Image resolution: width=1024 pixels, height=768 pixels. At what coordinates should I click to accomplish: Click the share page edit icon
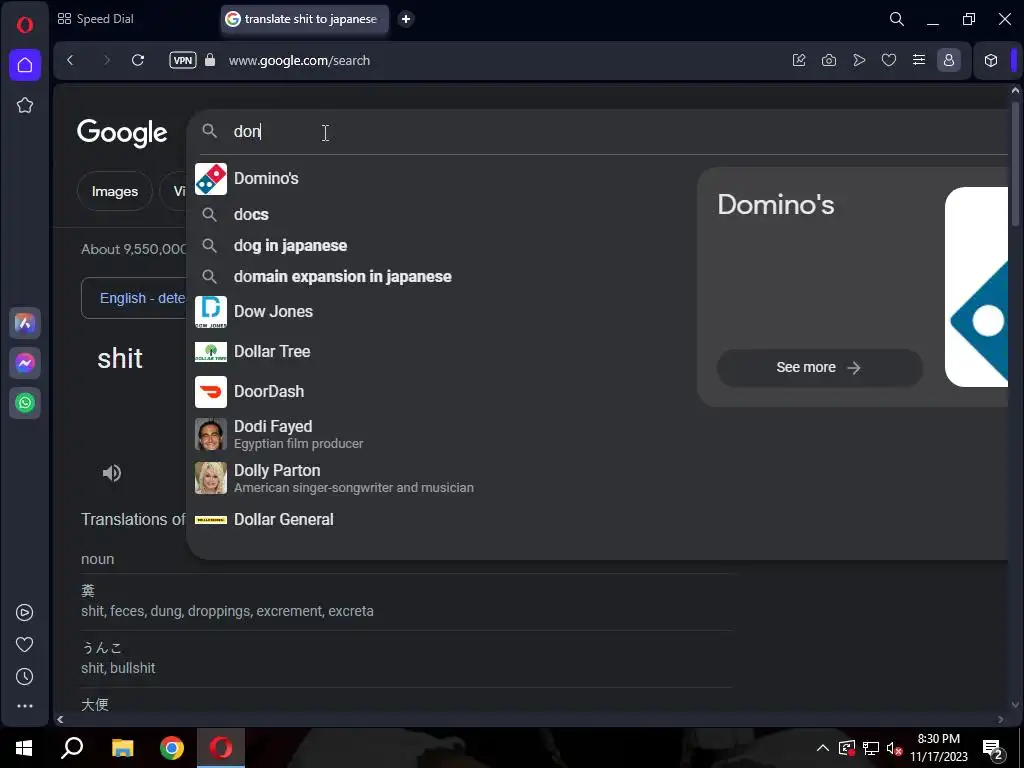pyautogui.click(x=799, y=60)
